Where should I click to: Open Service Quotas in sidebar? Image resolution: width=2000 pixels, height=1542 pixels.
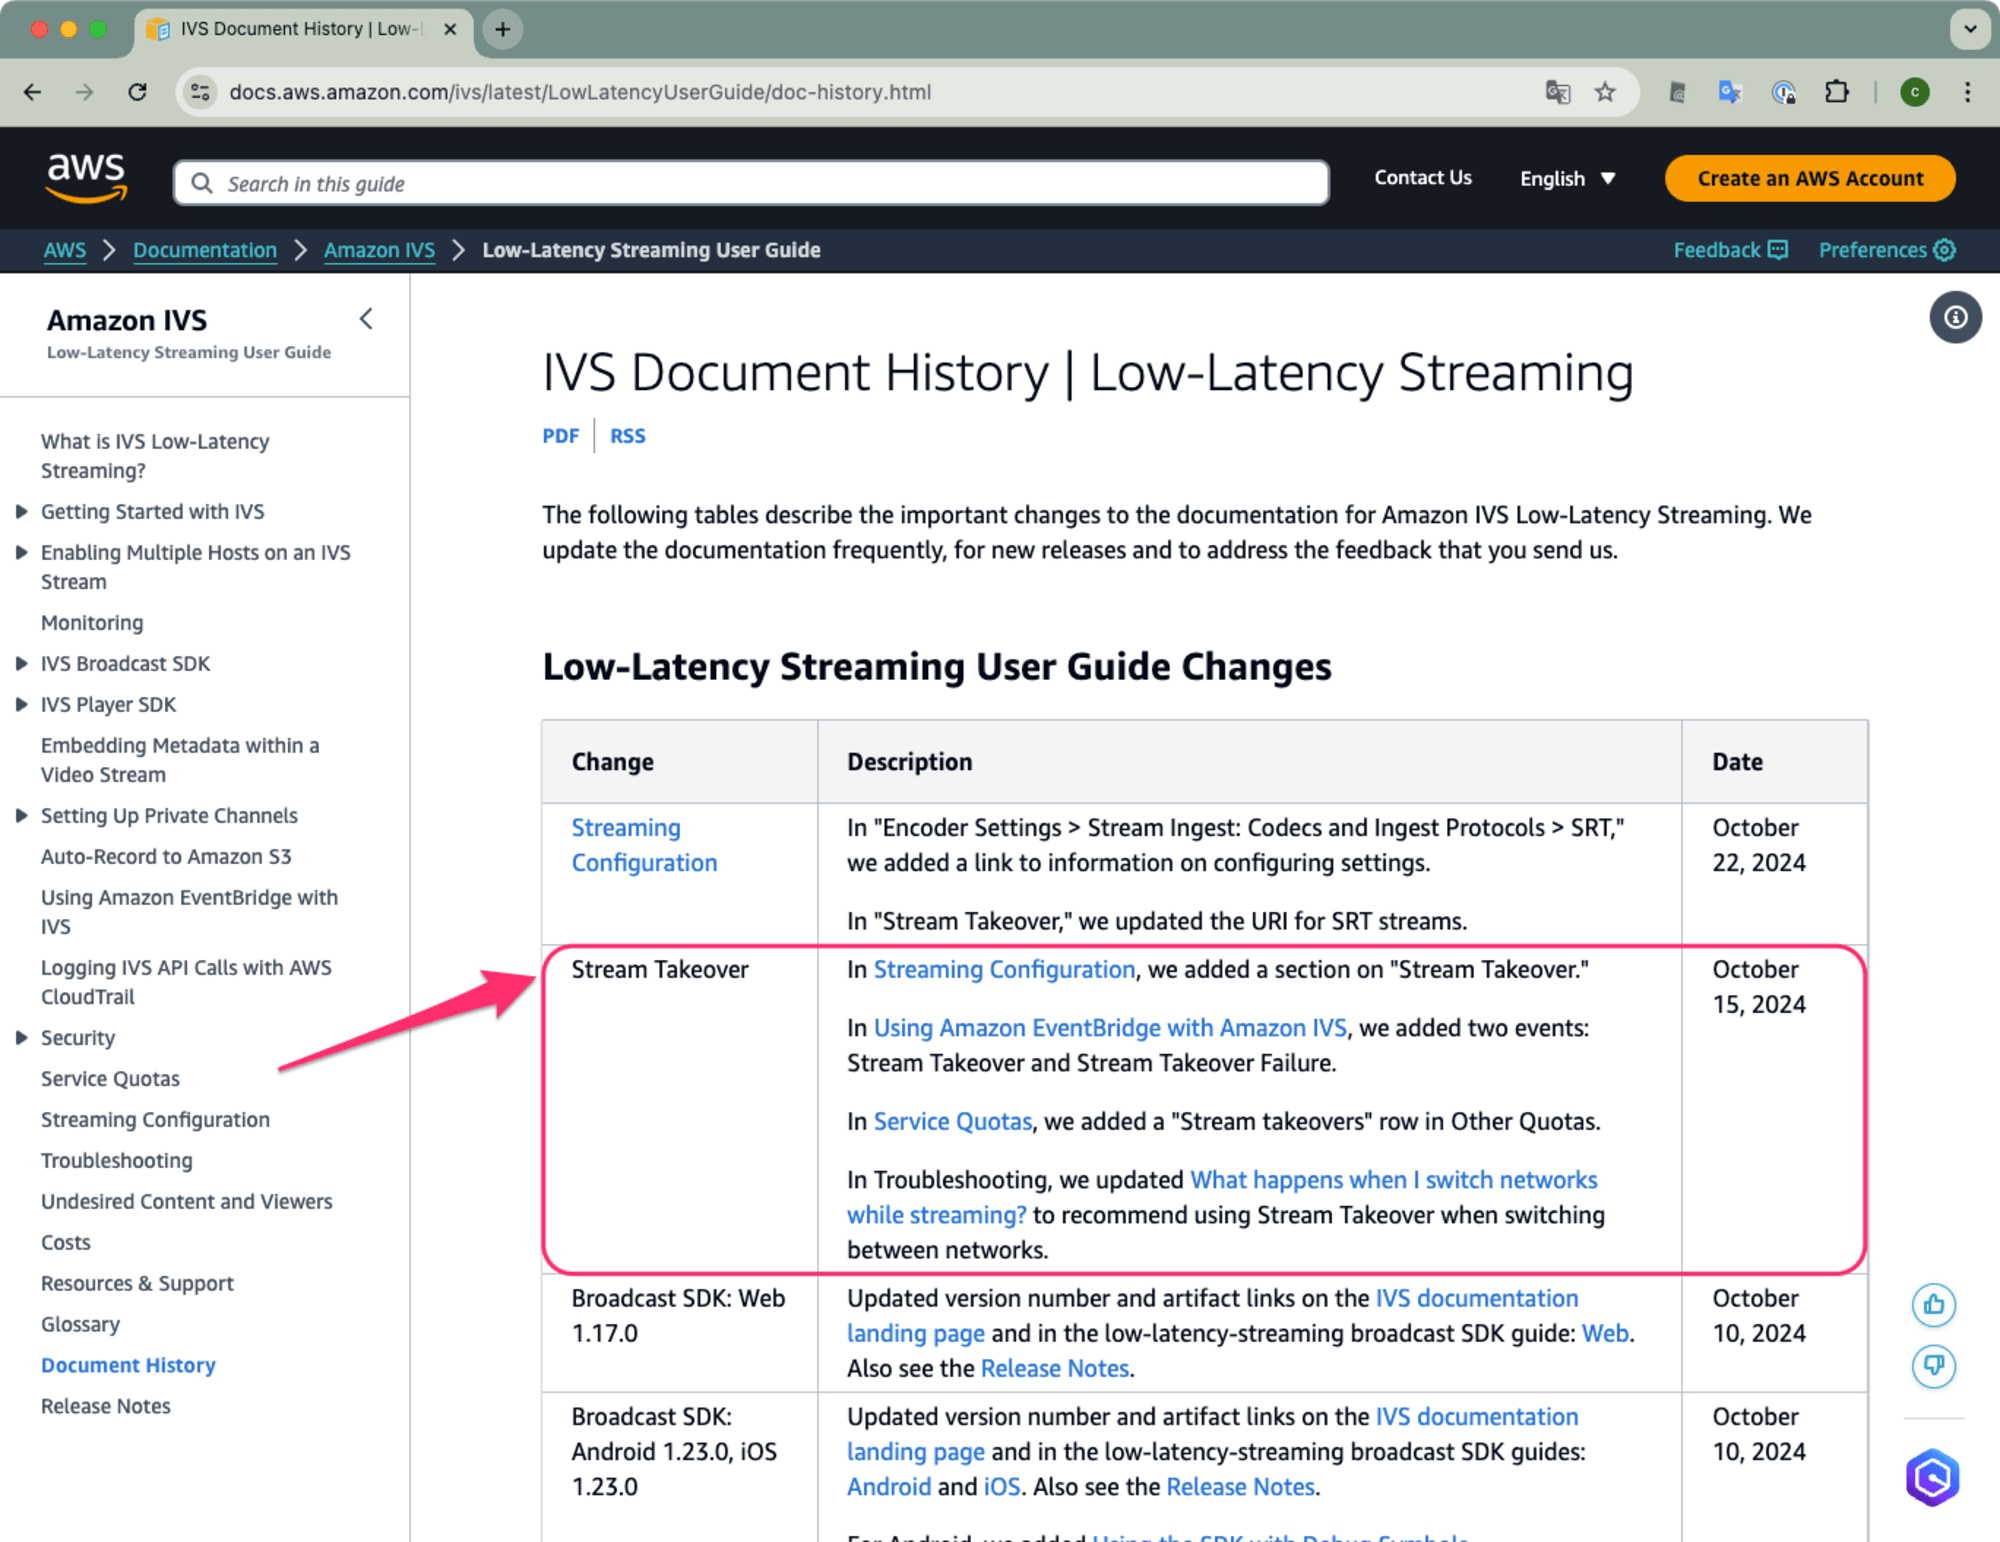[x=110, y=1079]
